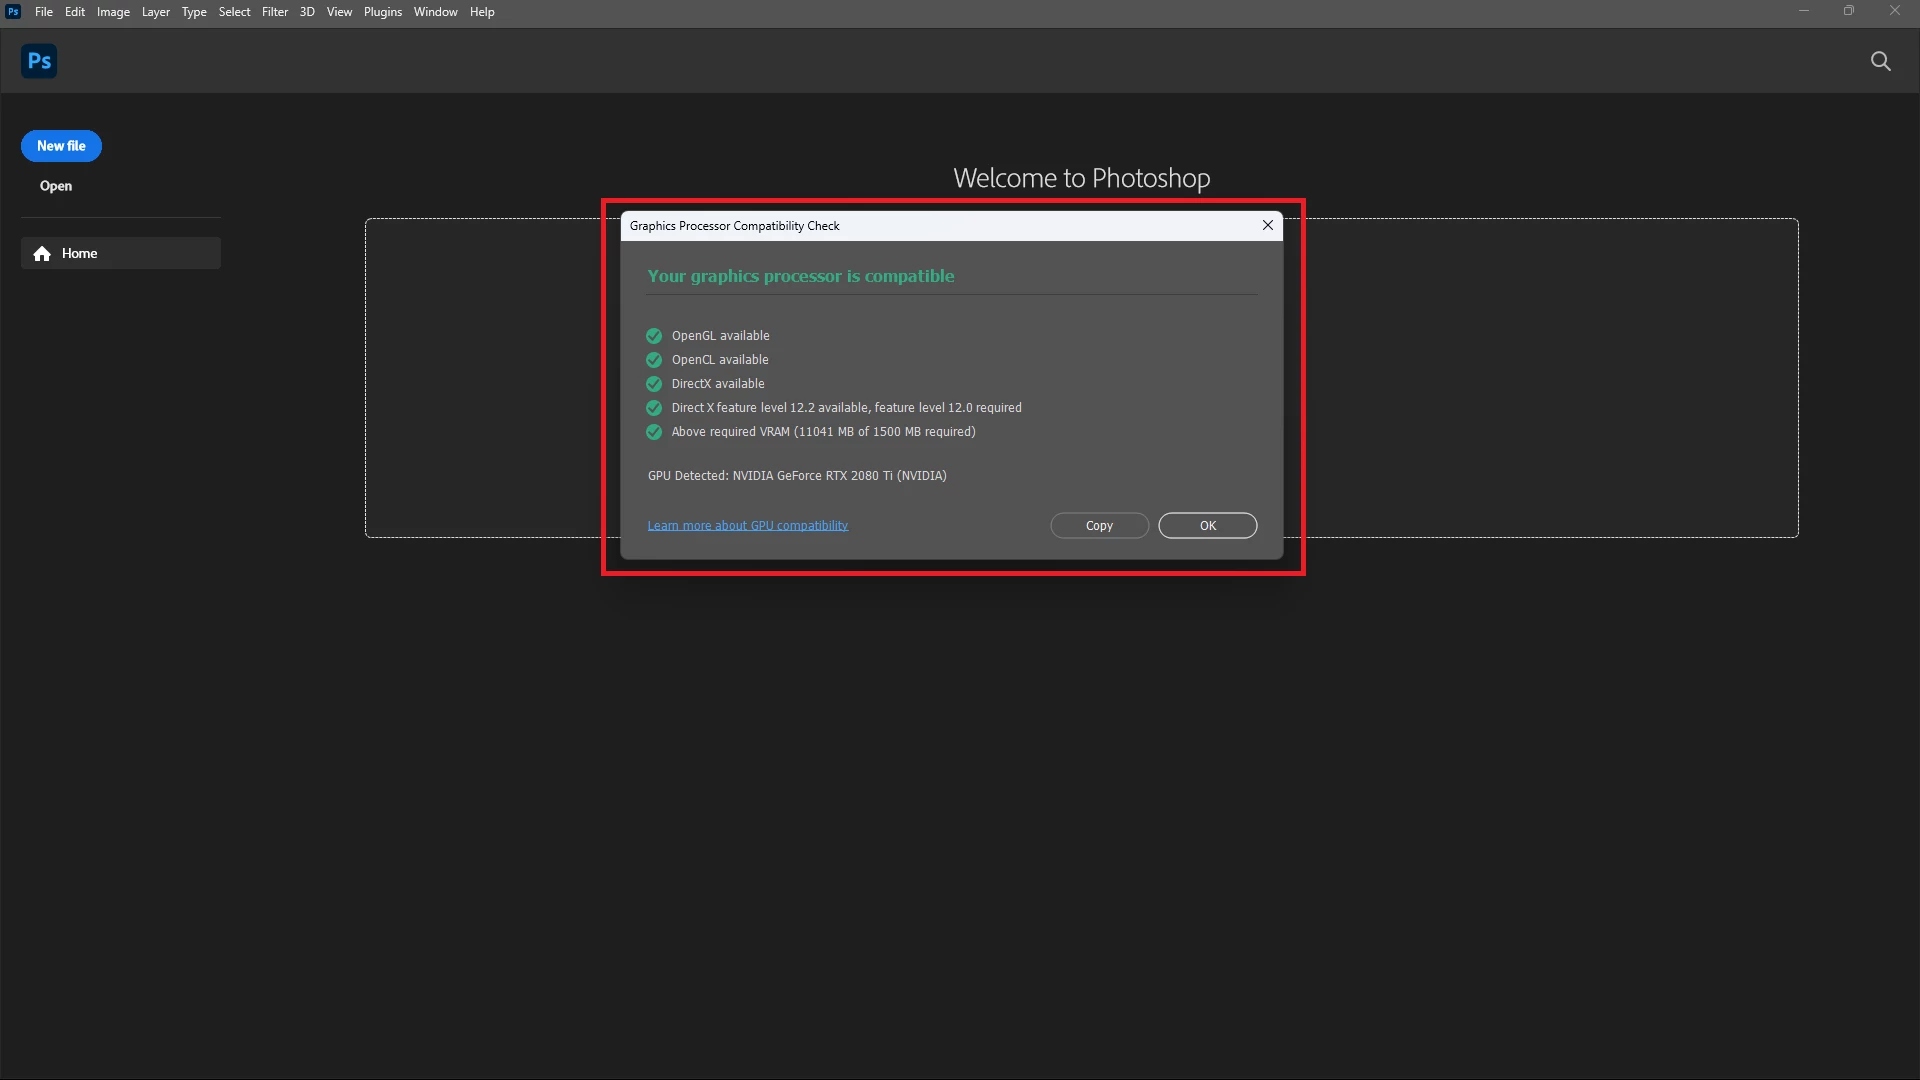Click the small Ps icon in title bar
Image resolution: width=1920 pixels, height=1080 pixels.
tap(13, 12)
